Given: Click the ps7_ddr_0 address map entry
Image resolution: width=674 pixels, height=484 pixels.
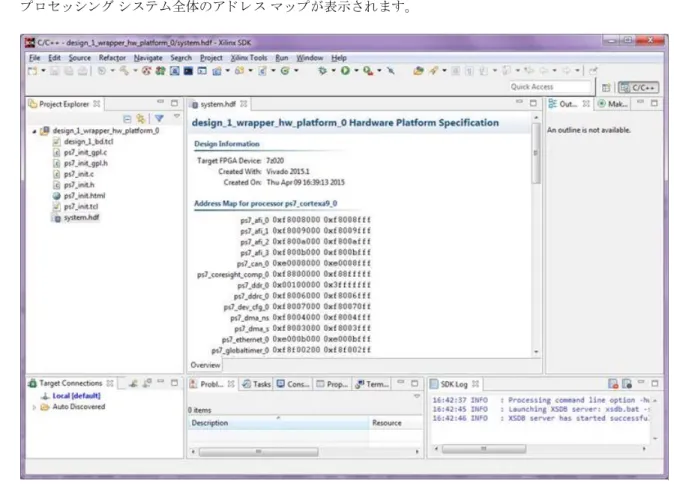Looking at the screenshot, I should 306,285.
